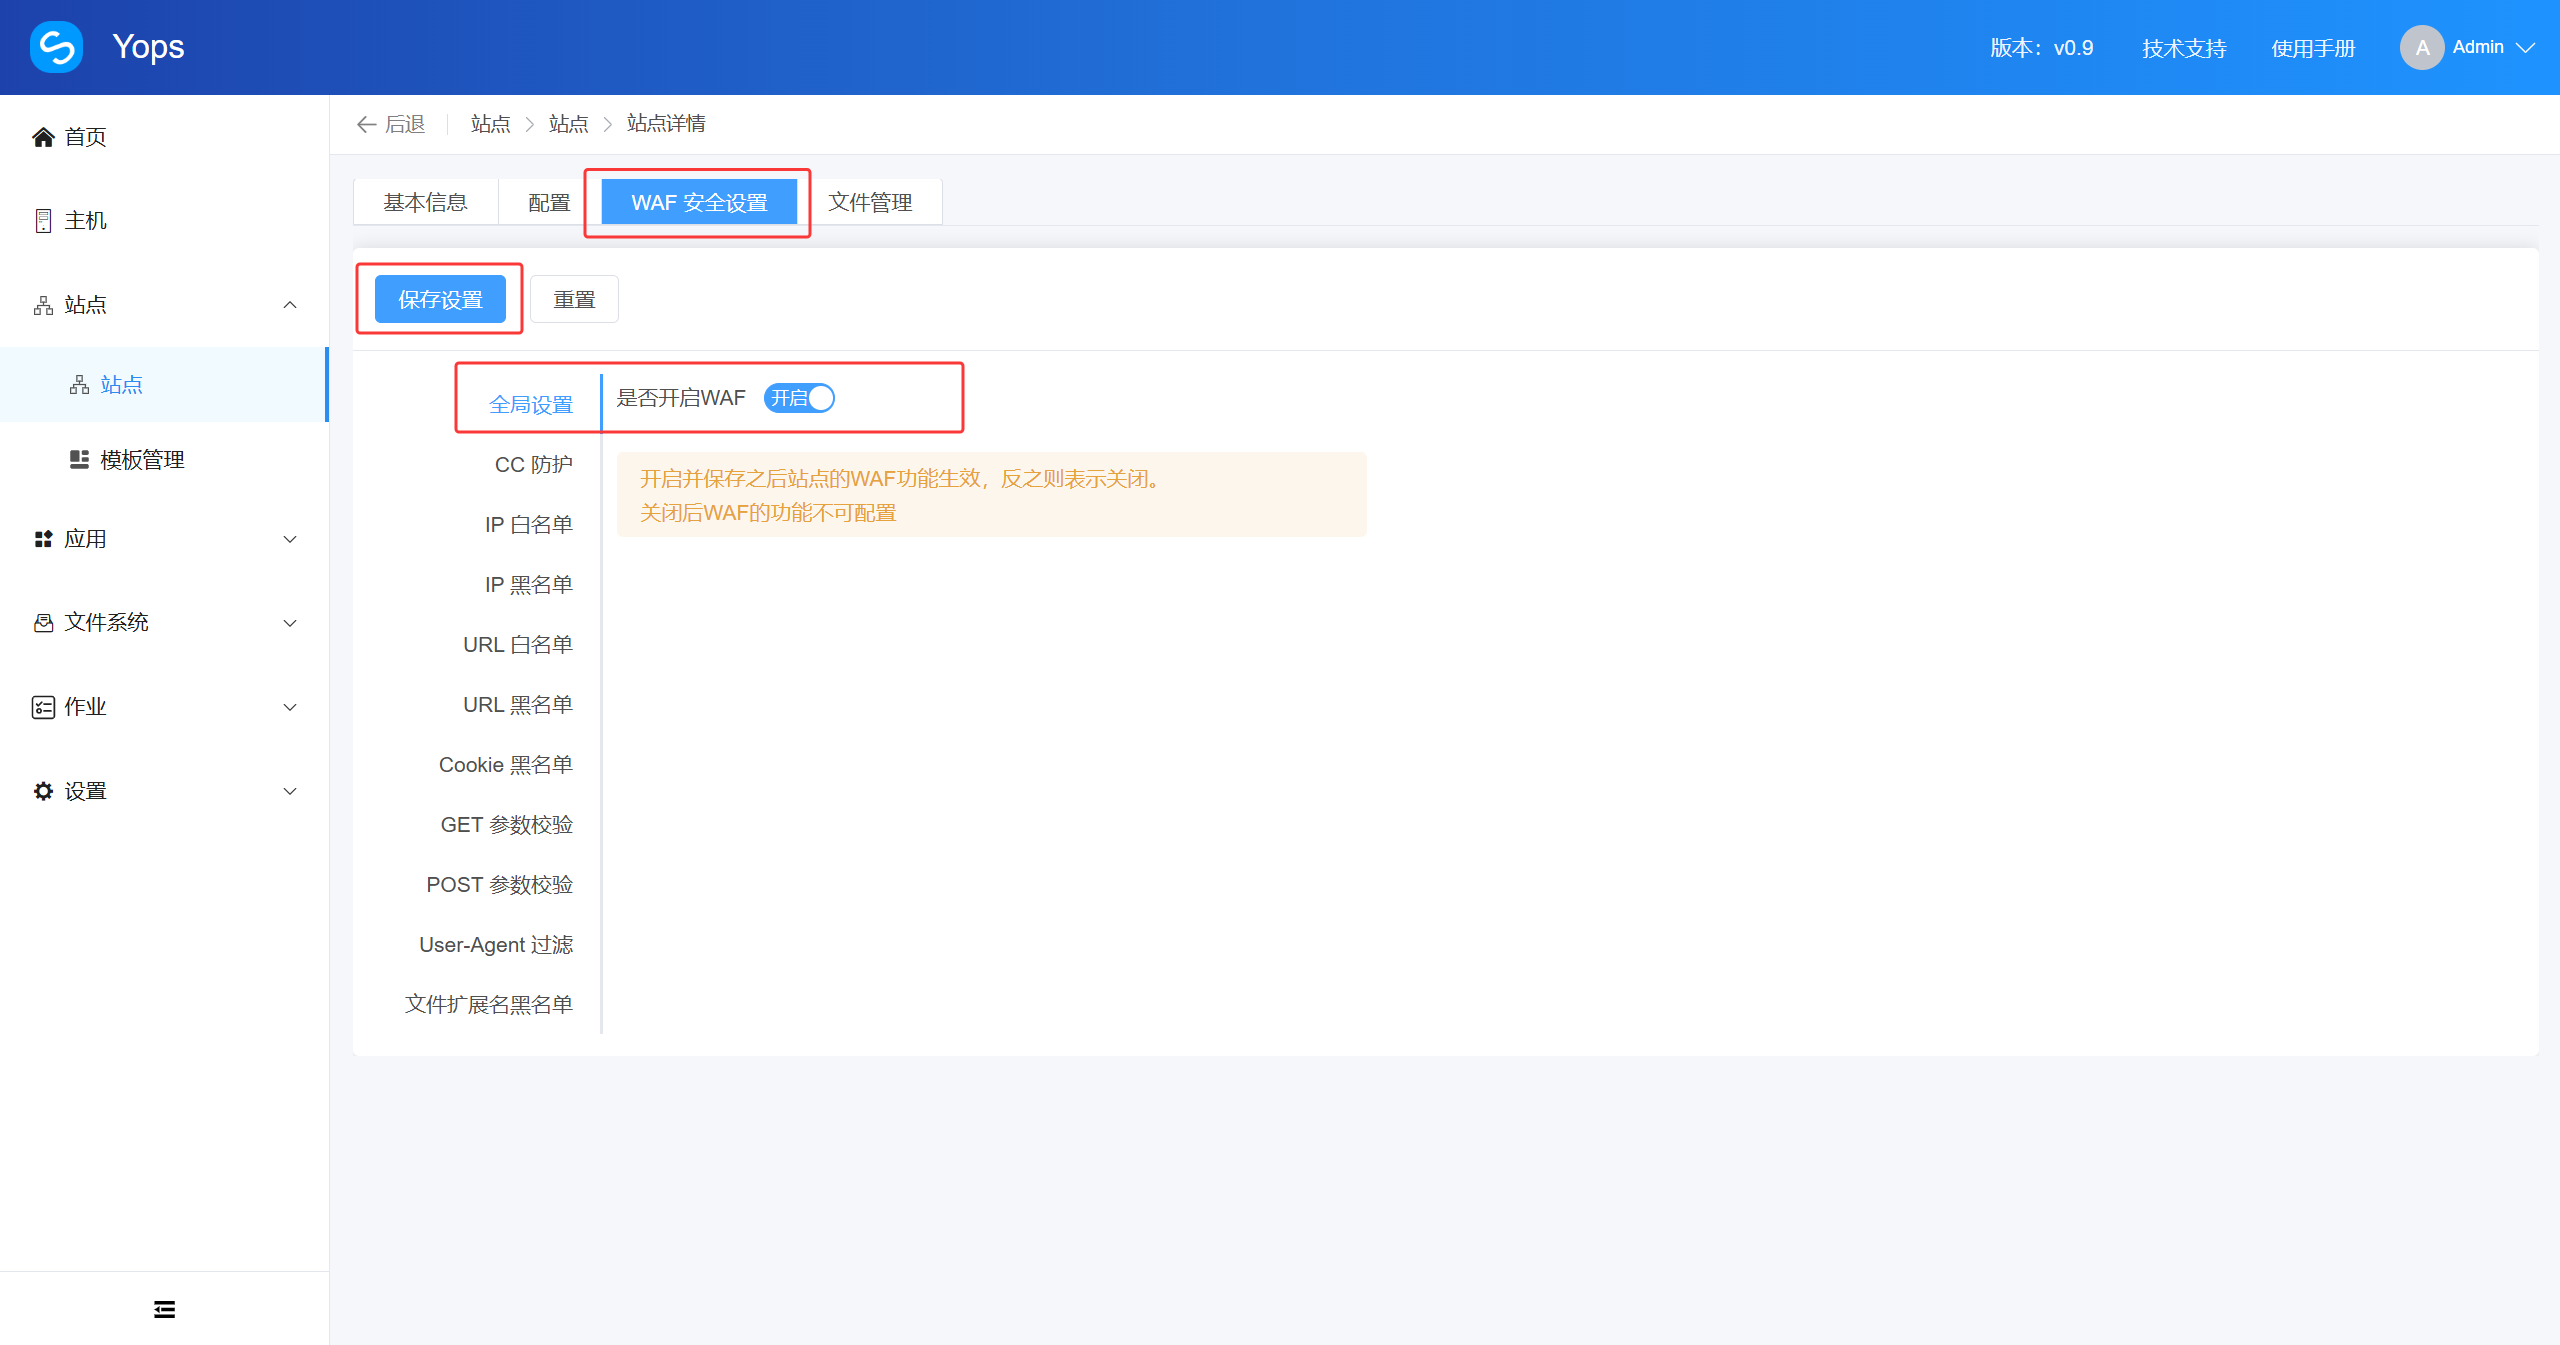Collapse the 站点 sidebar group chevron
Screen dimensions: 2560x1345
pos(290,305)
